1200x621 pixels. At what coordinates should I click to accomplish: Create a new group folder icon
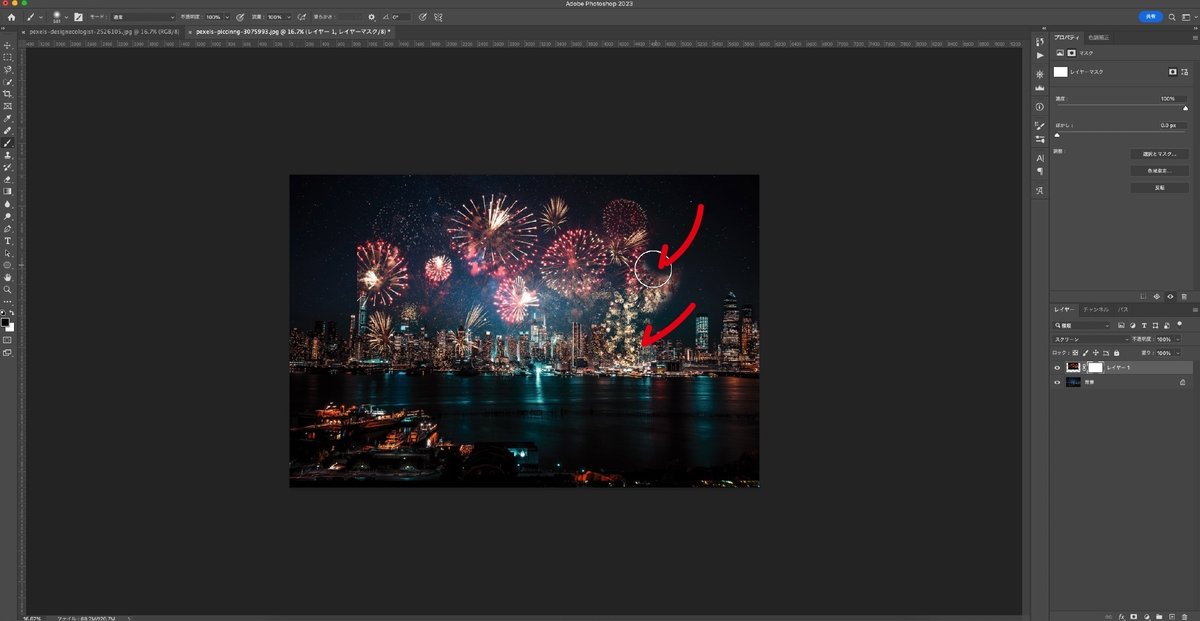[1159, 615]
